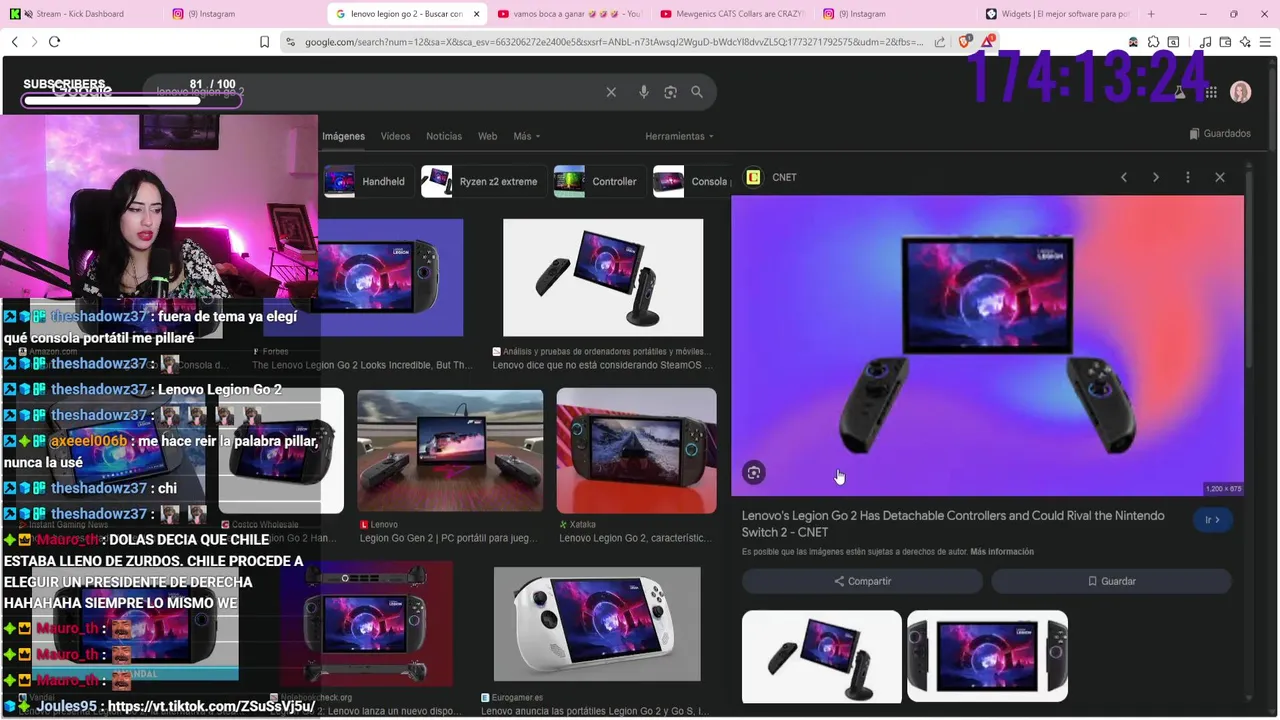Open the Brave Wallet icon
Viewport: 1280px width, 720px height.
pyautogui.click(x=1225, y=42)
